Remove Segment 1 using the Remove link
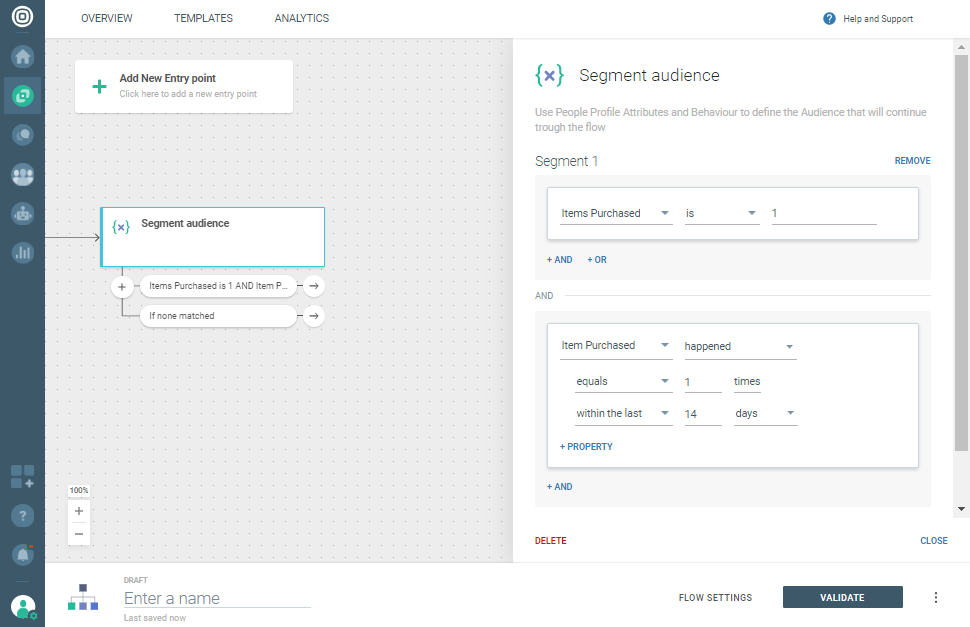Screen dimensions: 970x627 click(x=912, y=160)
